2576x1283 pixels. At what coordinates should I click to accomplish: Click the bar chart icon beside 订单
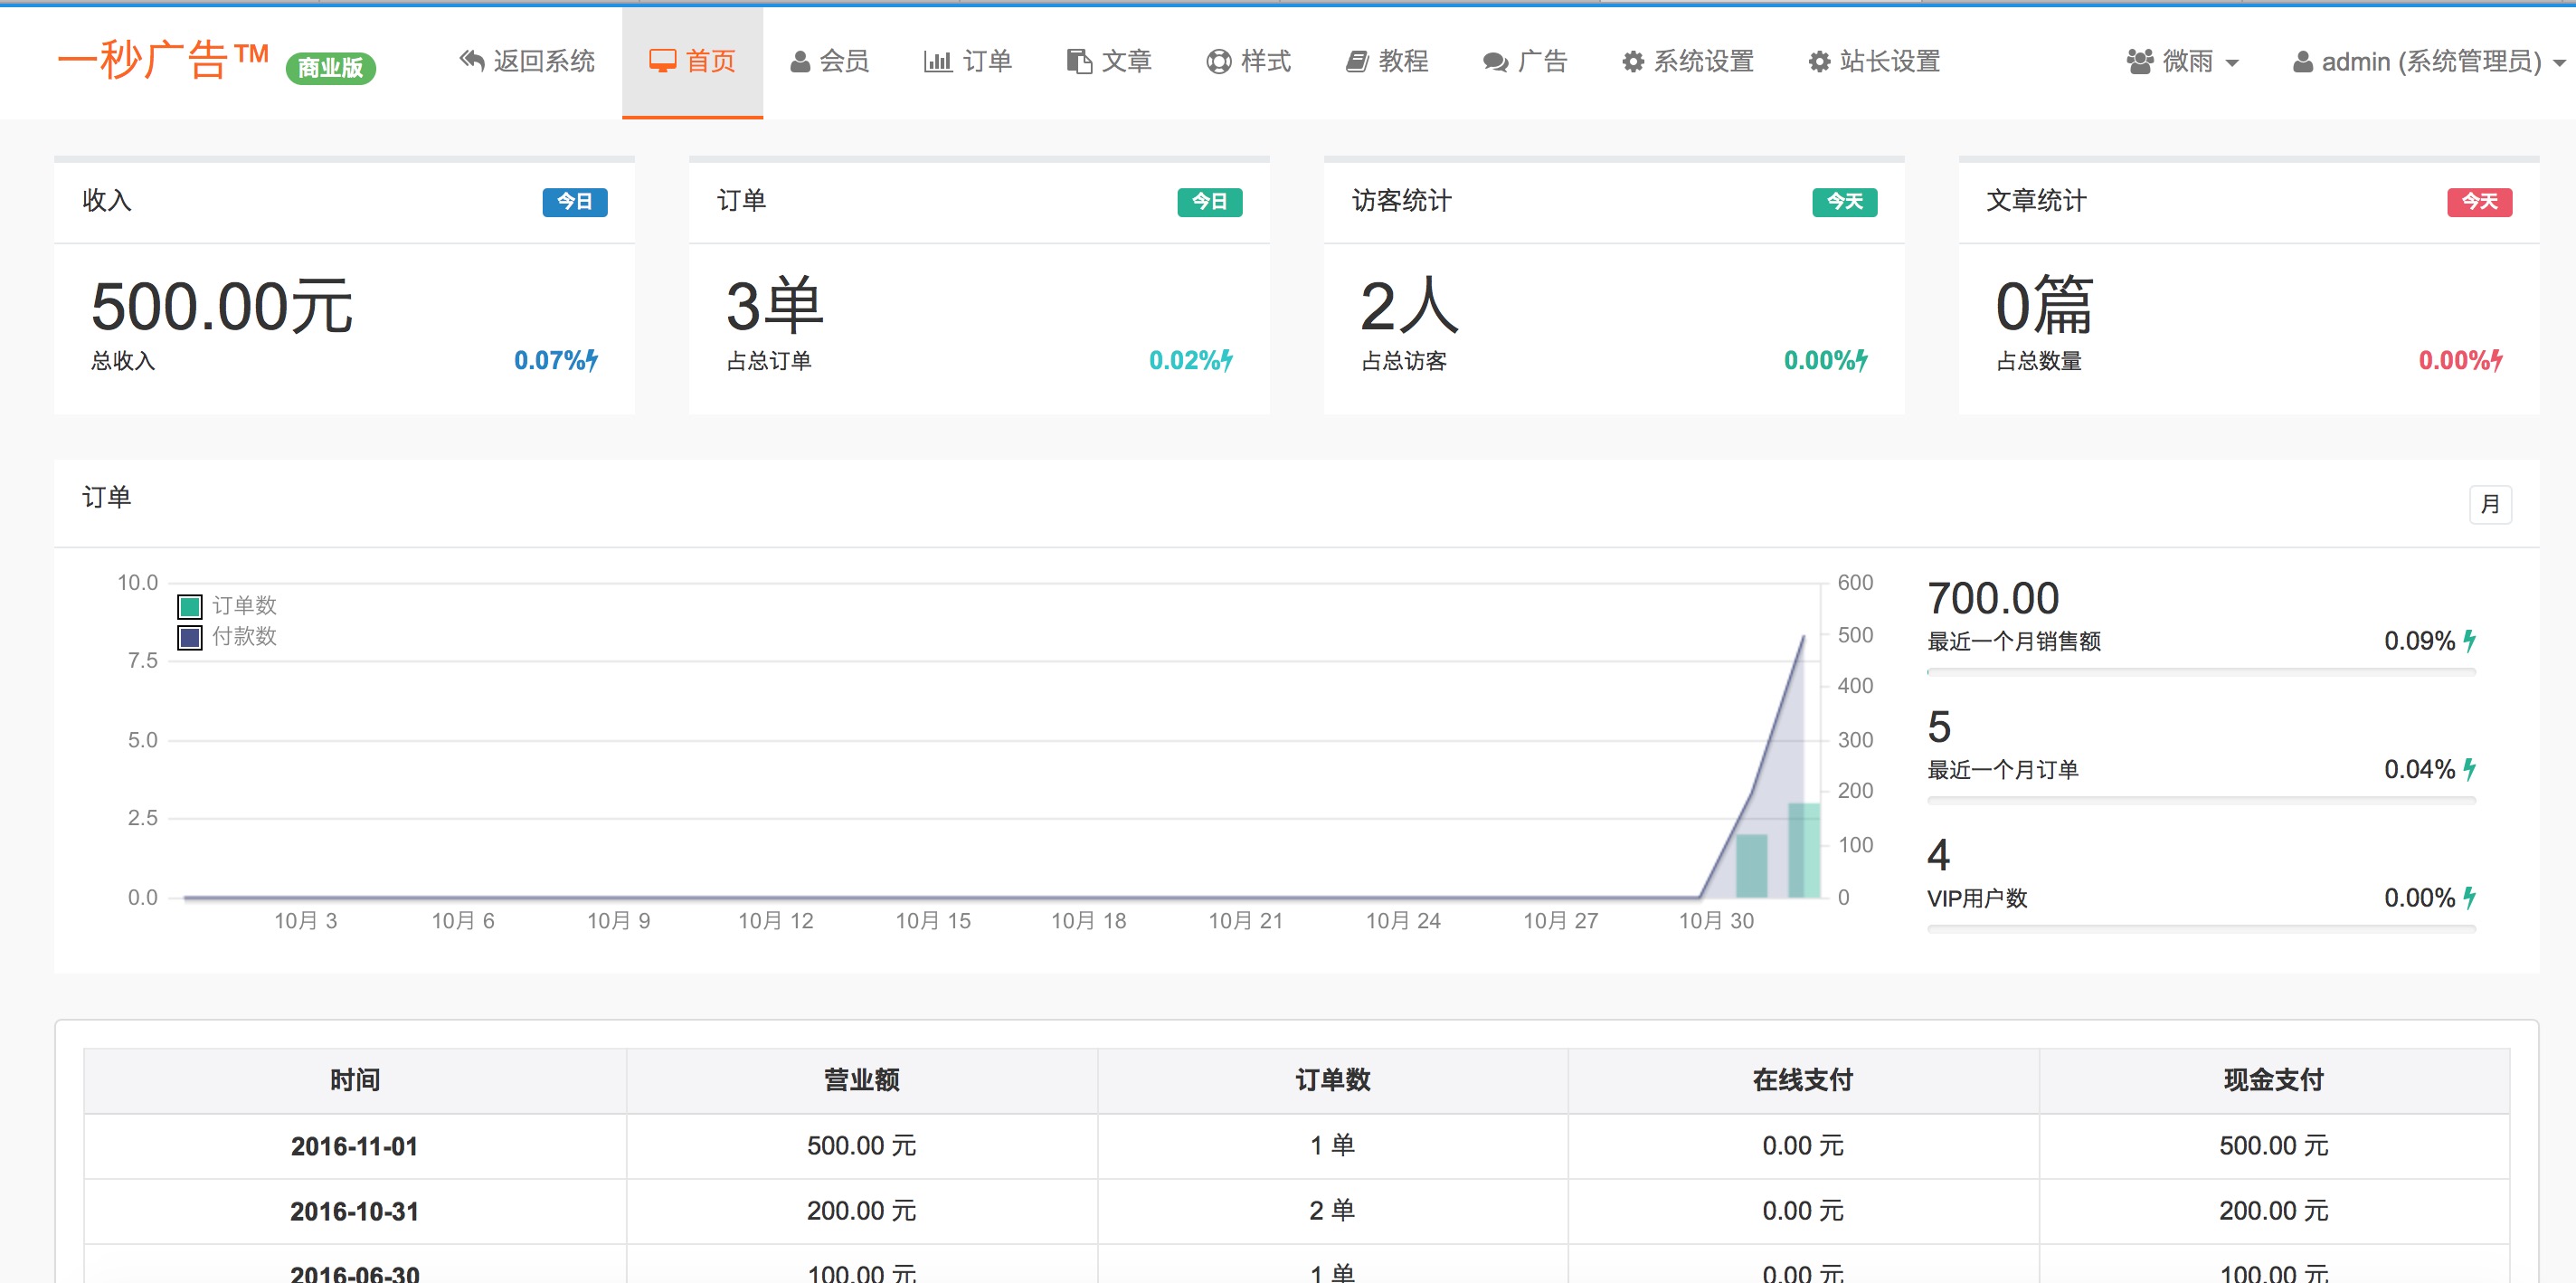(x=938, y=61)
